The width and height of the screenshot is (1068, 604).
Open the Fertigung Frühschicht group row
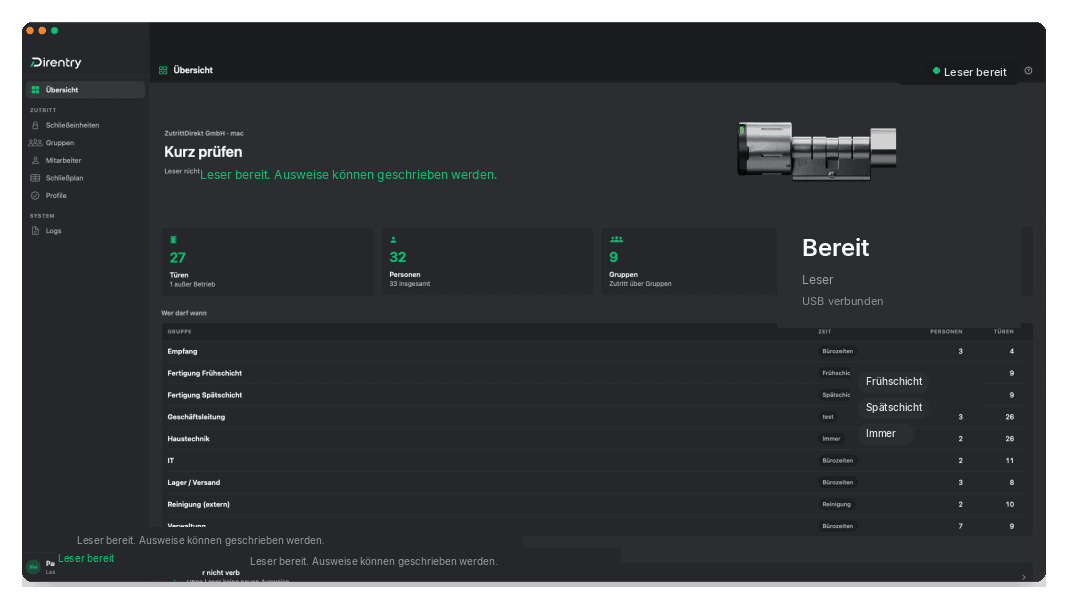pyautogui.click(x=597, y=373)
